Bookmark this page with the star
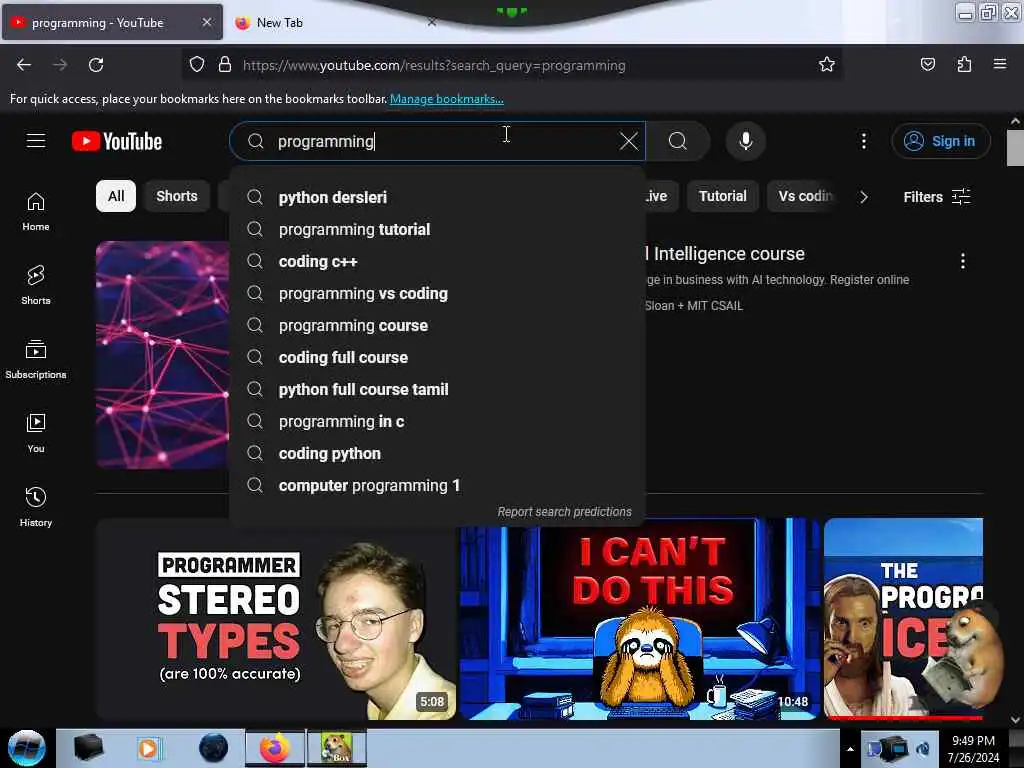 [827, 65]
